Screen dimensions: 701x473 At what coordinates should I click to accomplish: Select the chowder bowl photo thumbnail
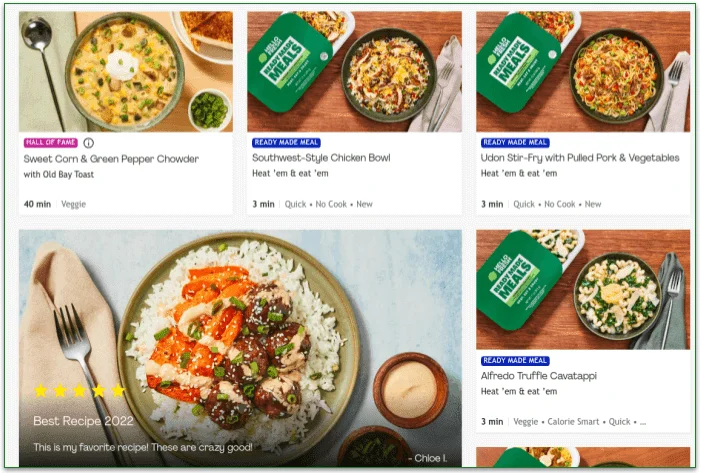click(125, 71)
